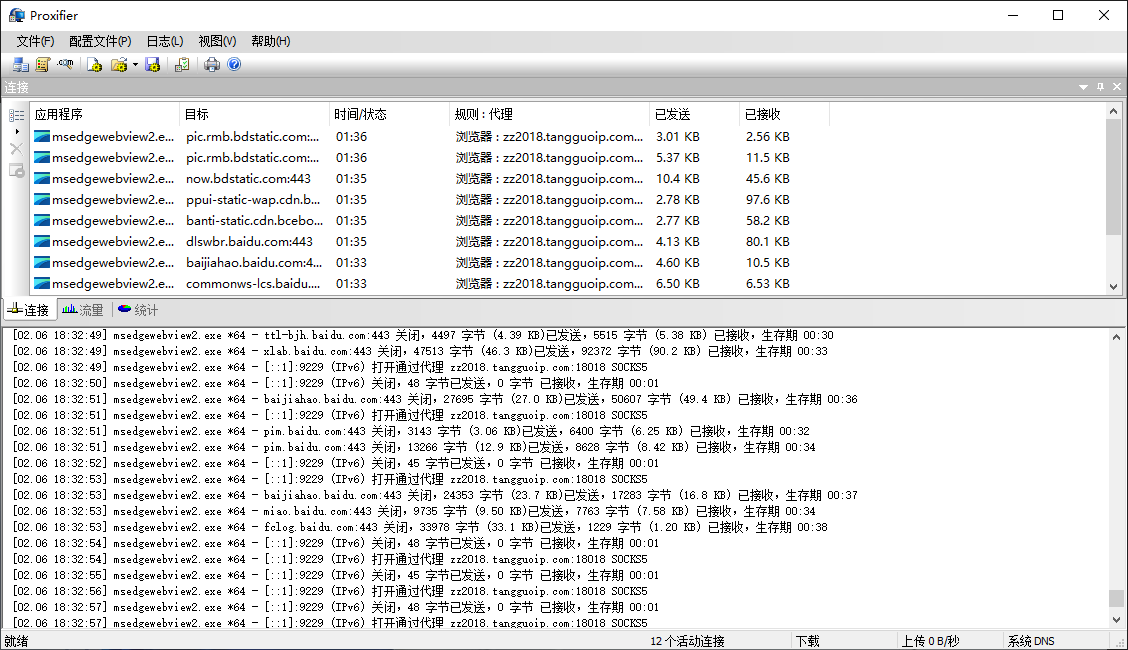The height and width of the screenshot is (650, 1128).
Task: Click the Open Profile folder icon
Action: tap(119, 65)
